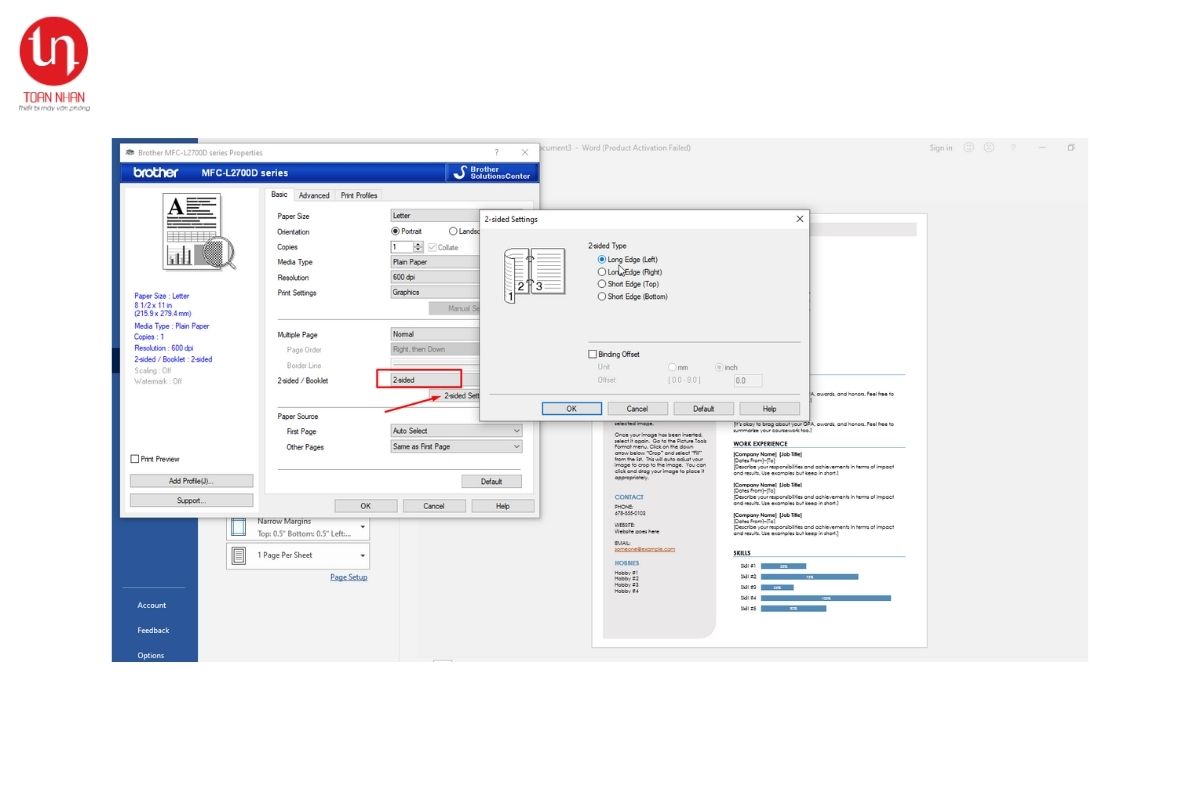The height and width of the screenshot is (800, 1200).
Task: Click the printer icon in Properties title bar
Action: coord(130,152)
